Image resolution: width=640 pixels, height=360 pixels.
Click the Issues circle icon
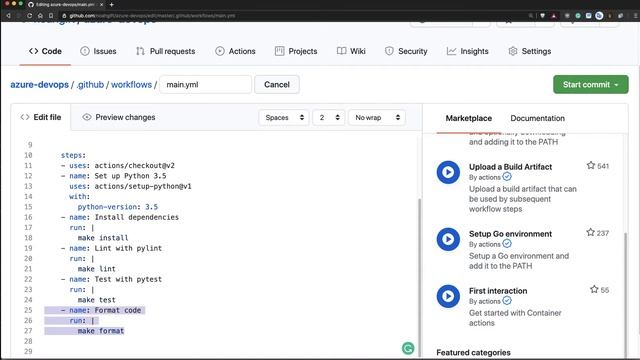pyautogui.click(x=85, y=51)
